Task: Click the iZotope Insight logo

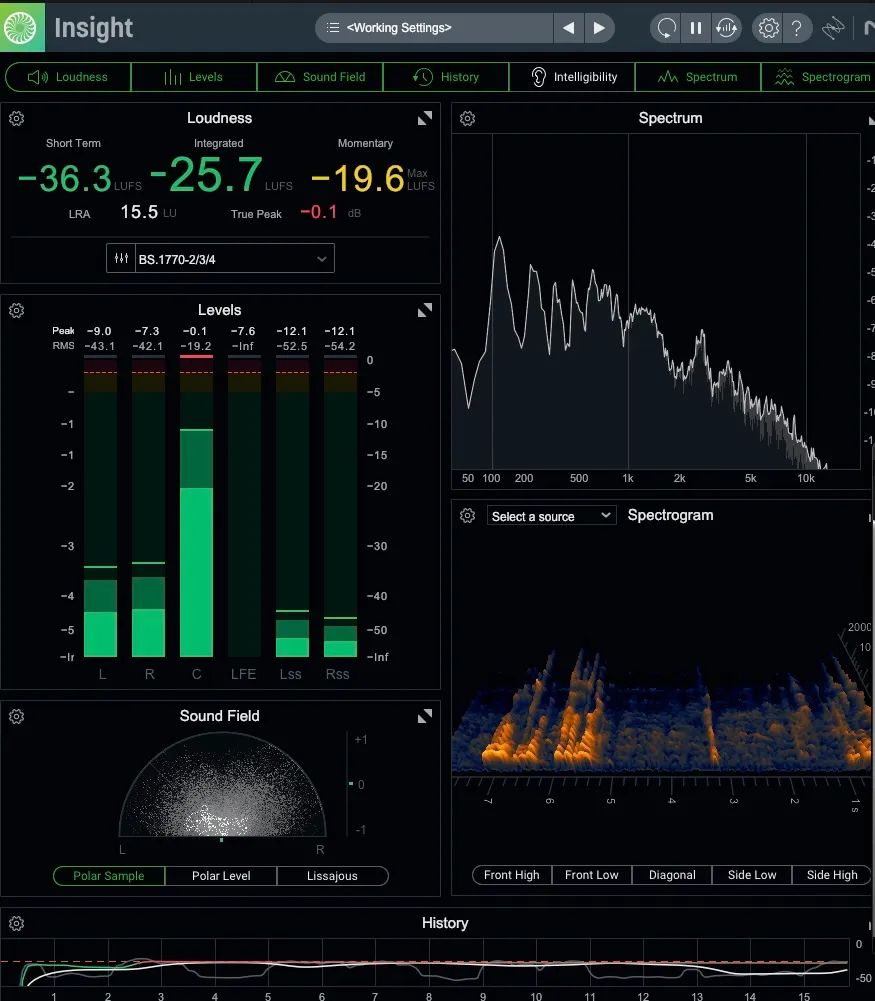Action: point(22,27)
